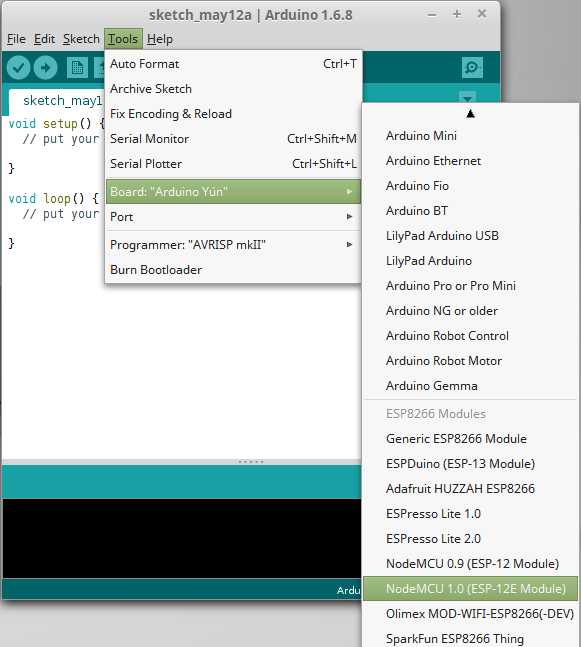Click the void setup() code line
The image size is (581, 647).
(x=57, y=123)
